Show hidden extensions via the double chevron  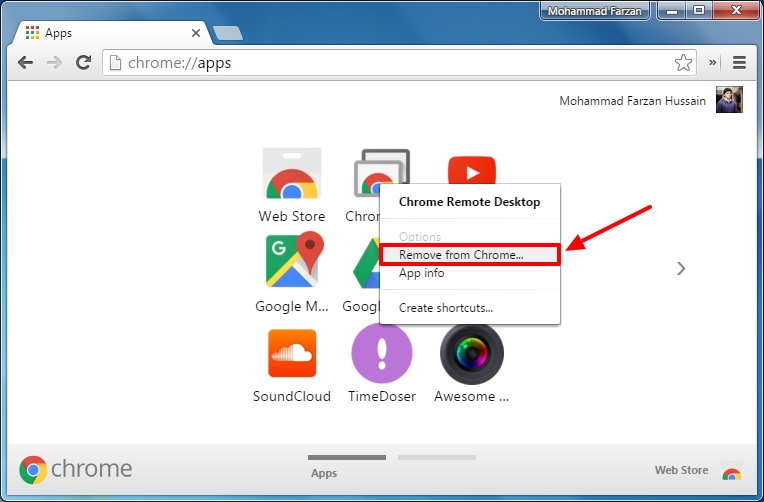pos(712,62)
